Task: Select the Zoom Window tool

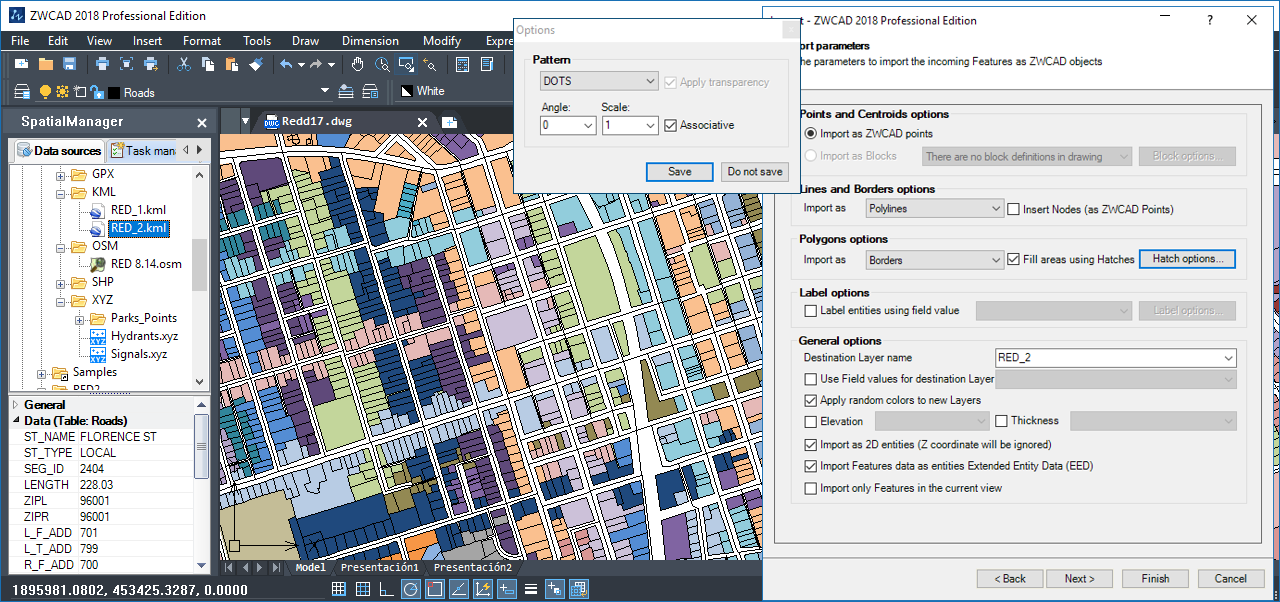Action: coord(406,64)
